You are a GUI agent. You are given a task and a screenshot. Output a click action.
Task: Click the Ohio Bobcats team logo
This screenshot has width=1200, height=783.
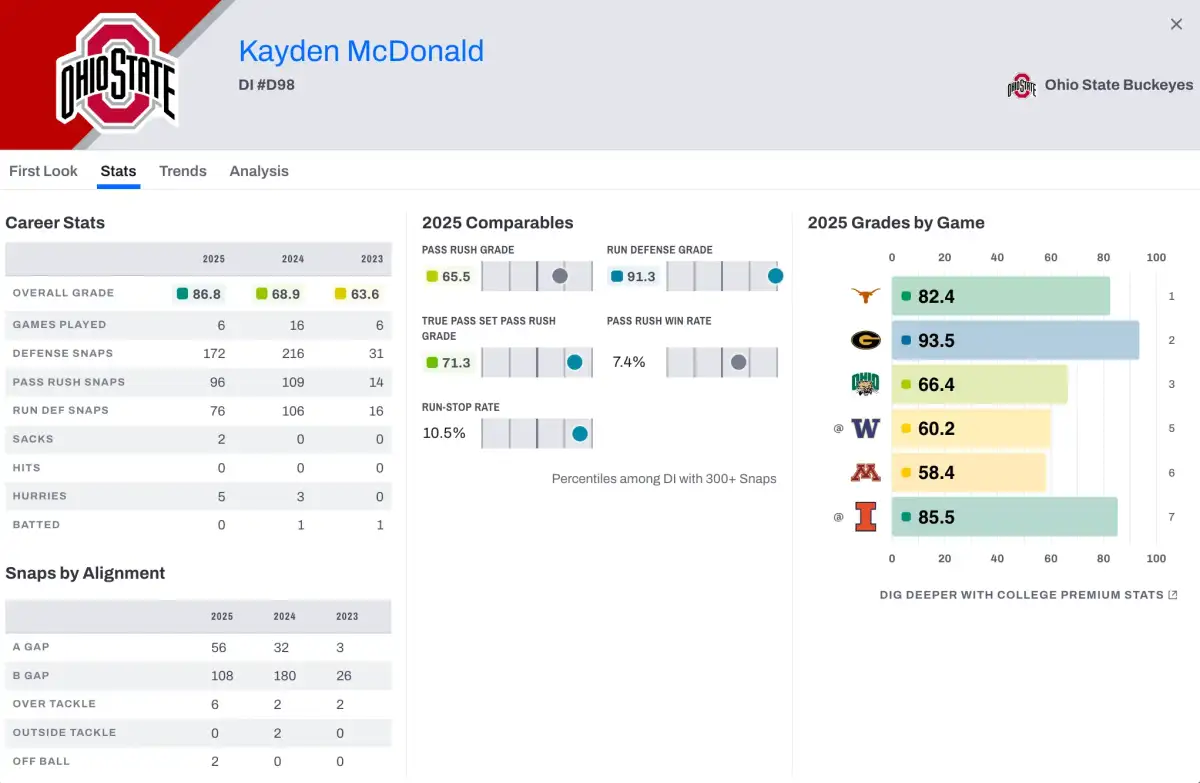pyautogui.click(x=865, y=383)
